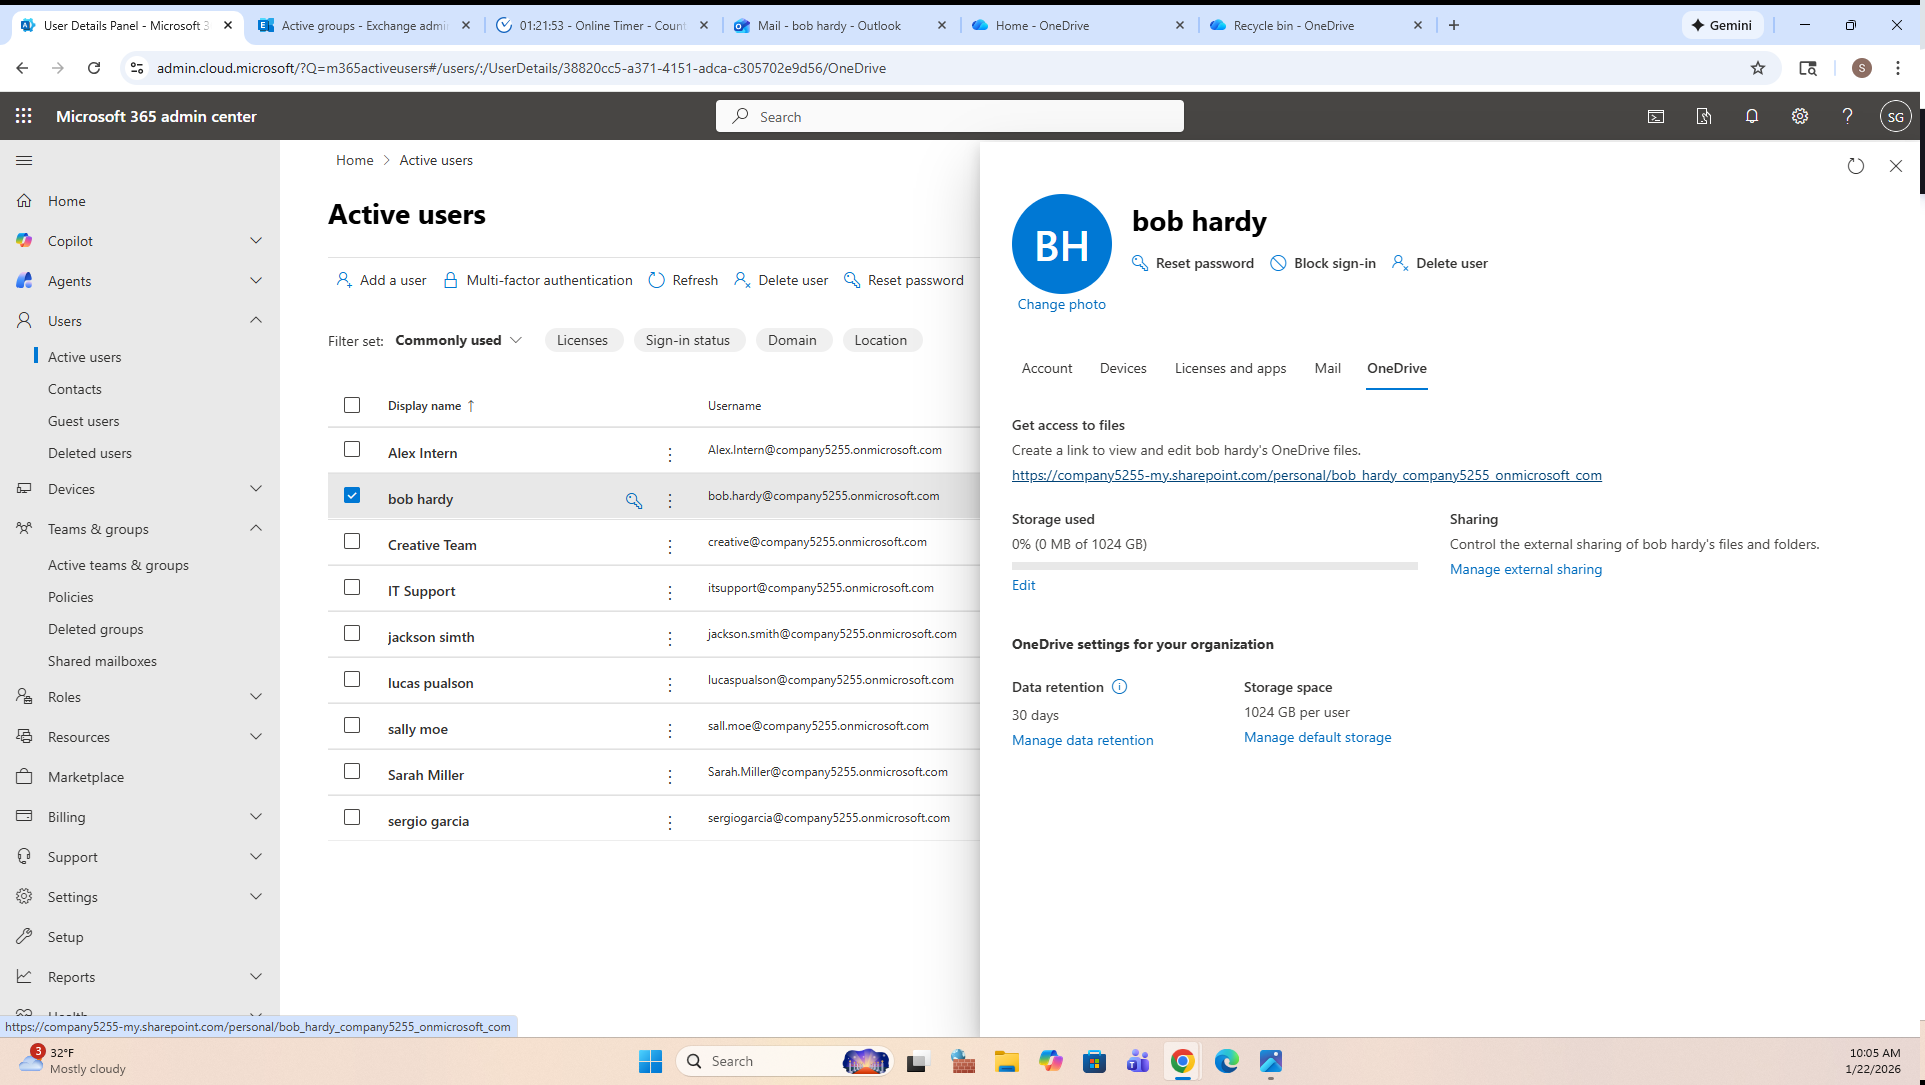Click the reset password key icon beside bob hardy
The width and height of the screenshot is (1925, 1085).
[634, 500]
